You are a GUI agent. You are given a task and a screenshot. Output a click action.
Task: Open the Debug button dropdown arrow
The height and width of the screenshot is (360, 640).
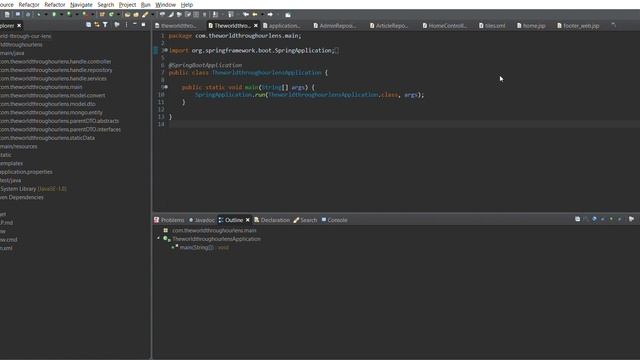click(46, 14)
